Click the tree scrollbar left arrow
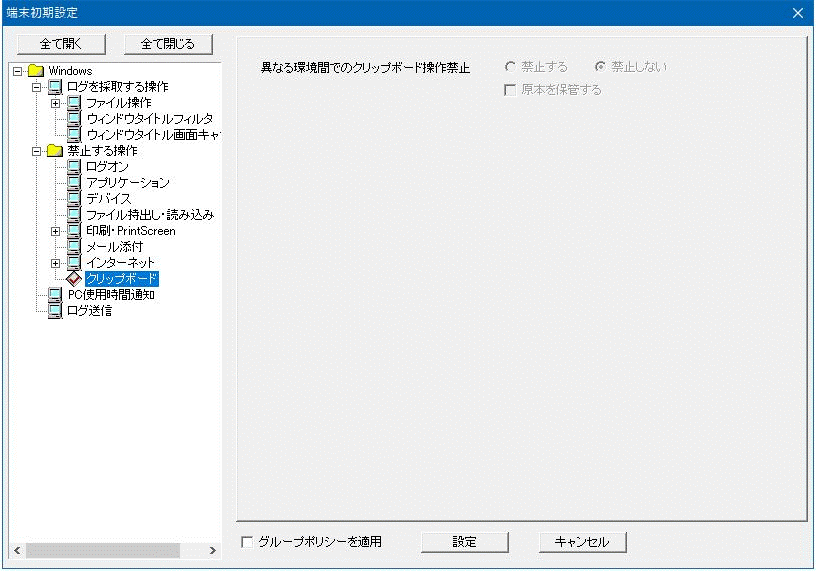The image size is (816, 571). click(17, 550)
